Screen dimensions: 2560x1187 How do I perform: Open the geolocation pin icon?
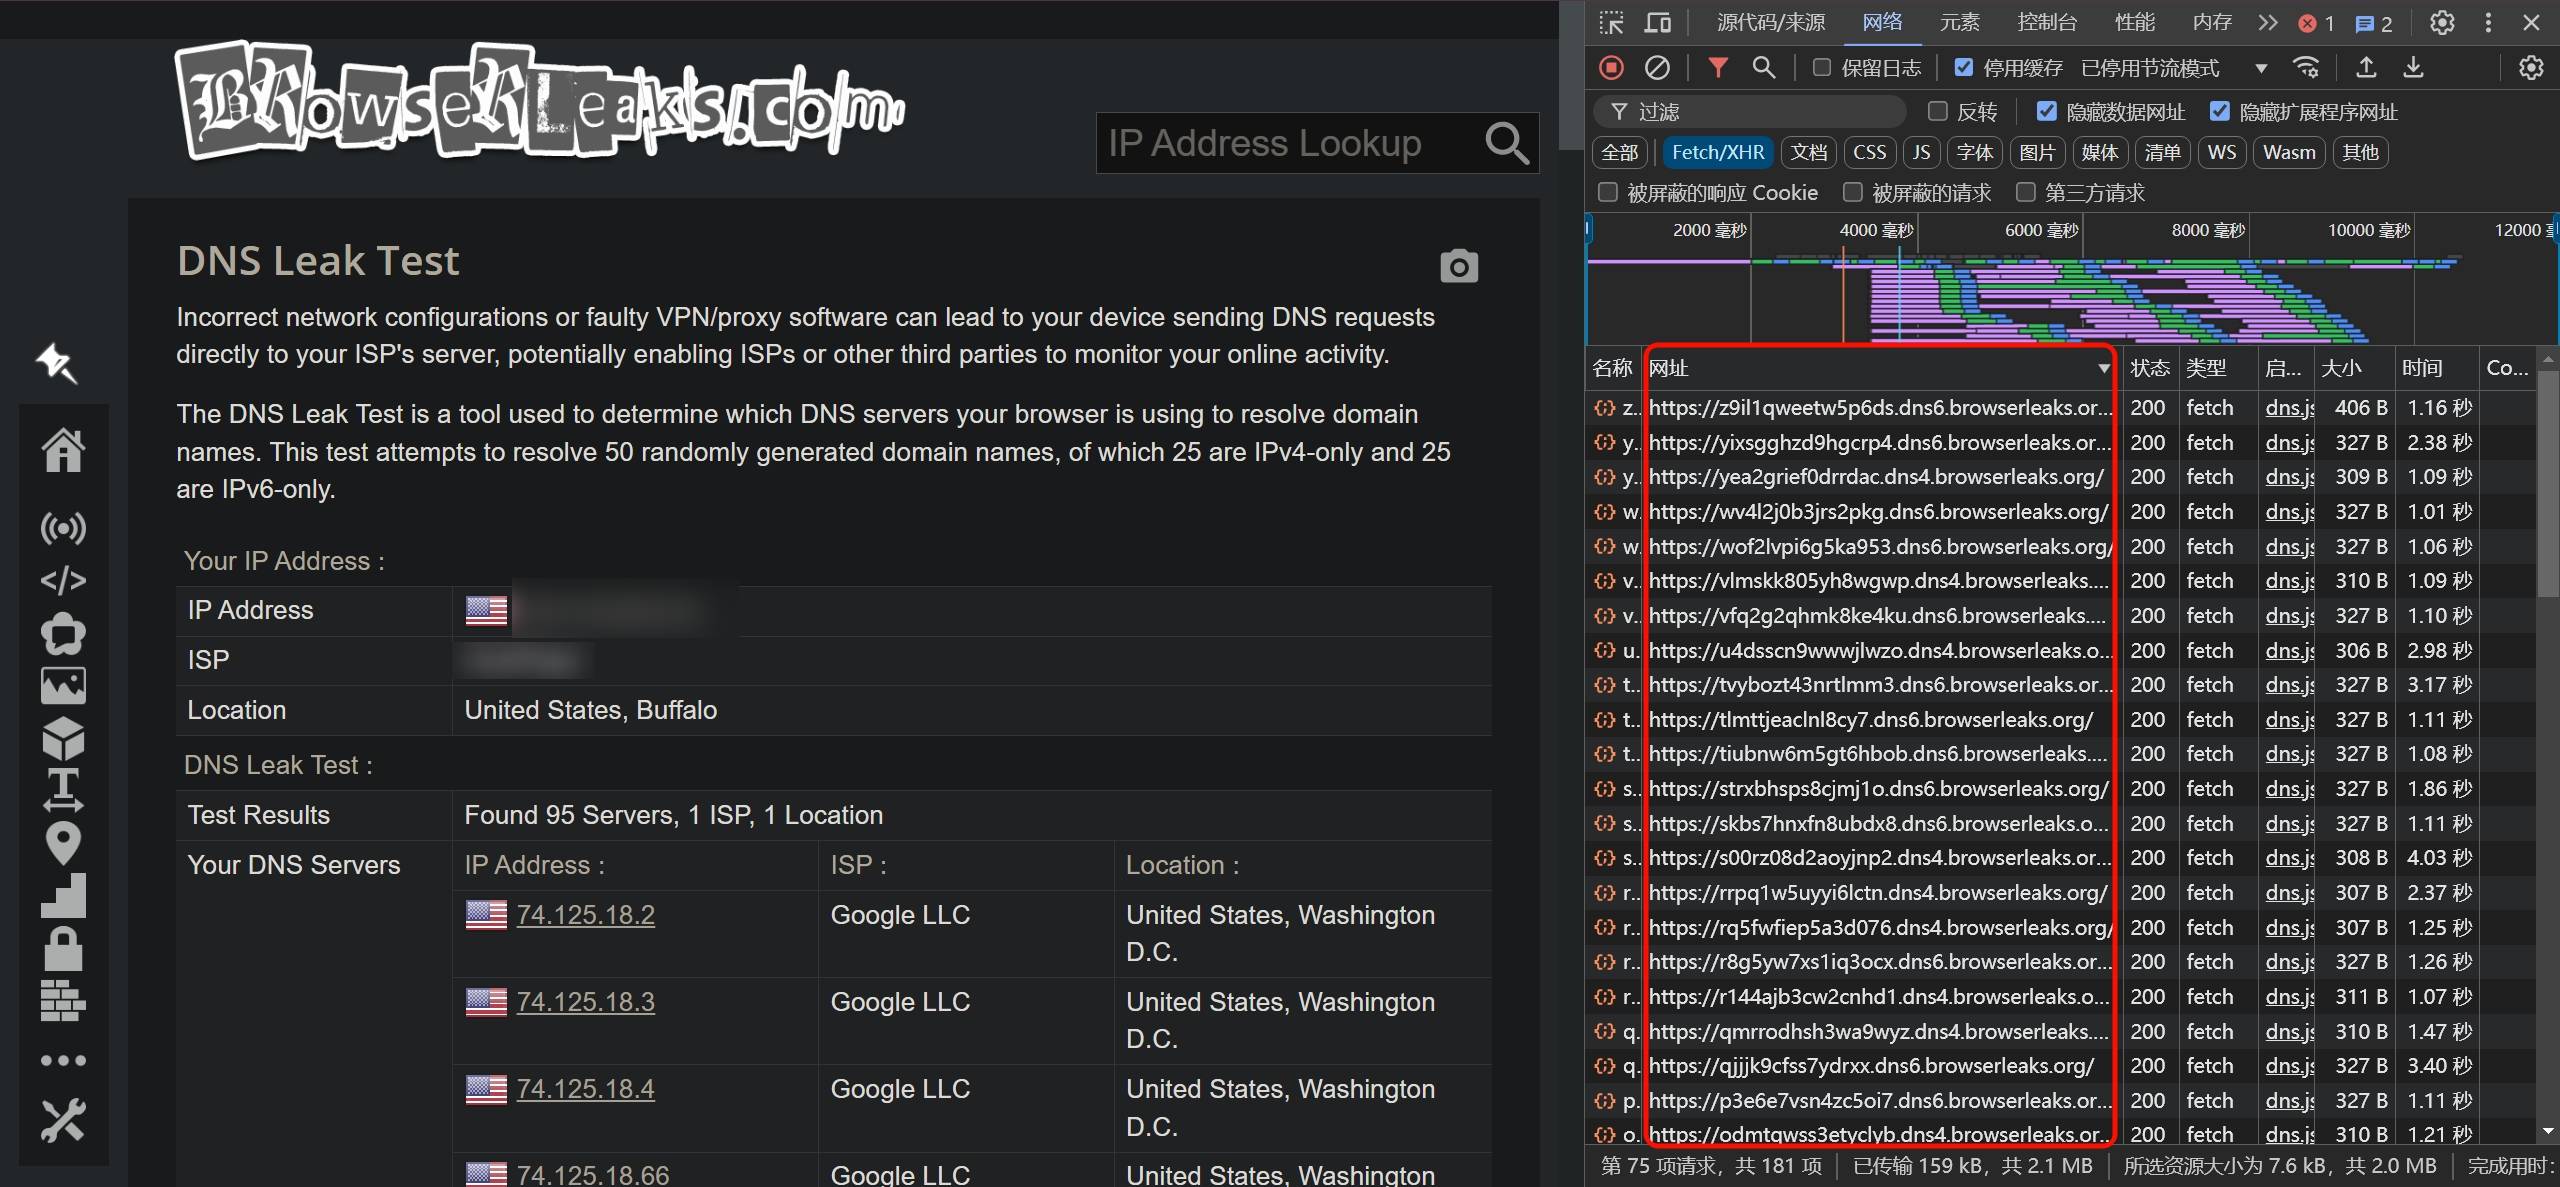(63, 843)
